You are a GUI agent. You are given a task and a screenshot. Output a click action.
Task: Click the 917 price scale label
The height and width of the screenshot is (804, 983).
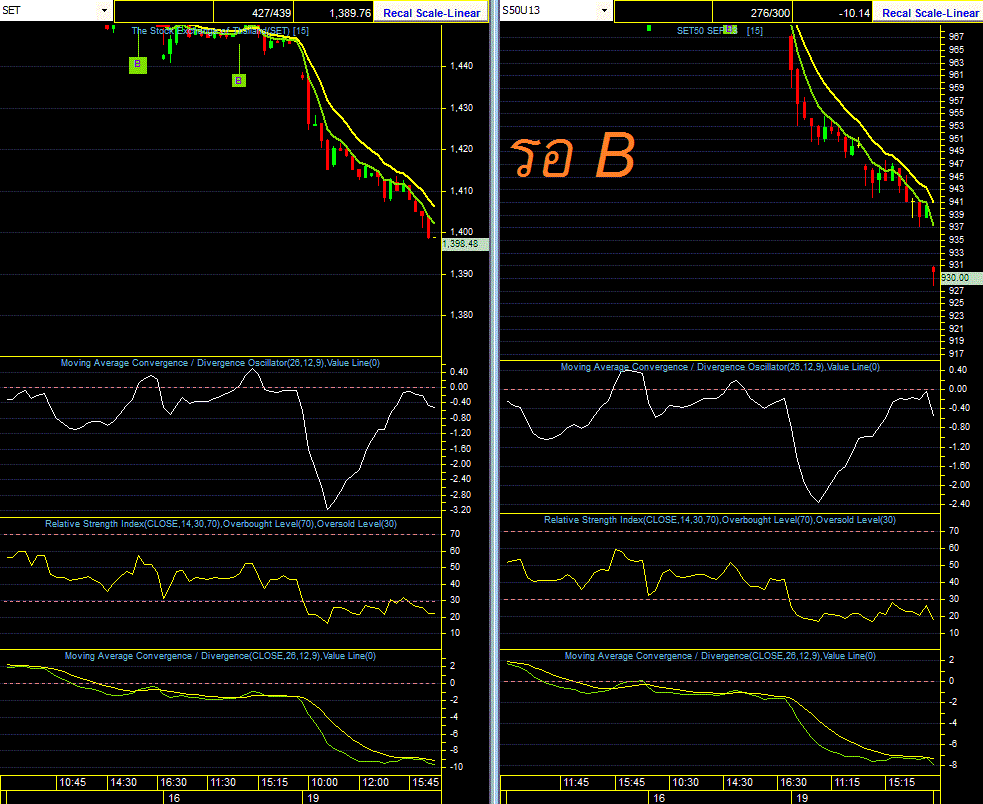click(x=956, y=354)
